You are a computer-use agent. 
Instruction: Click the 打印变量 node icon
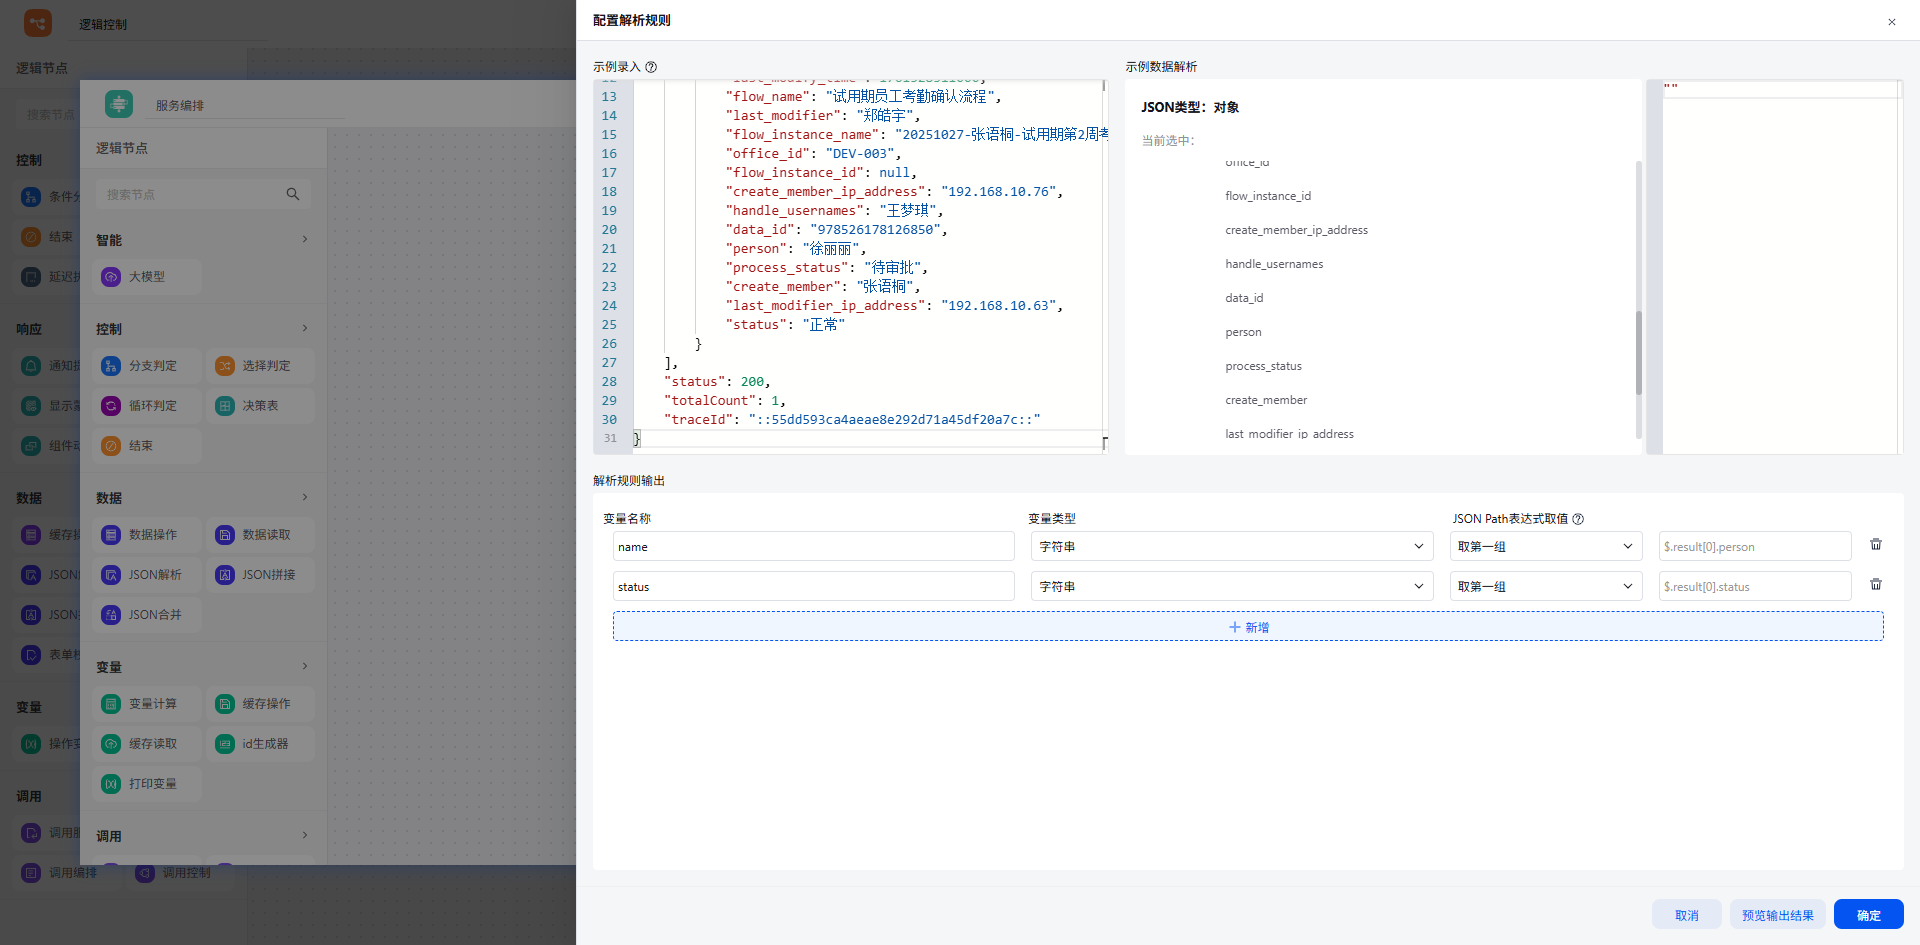click(111, 784)
